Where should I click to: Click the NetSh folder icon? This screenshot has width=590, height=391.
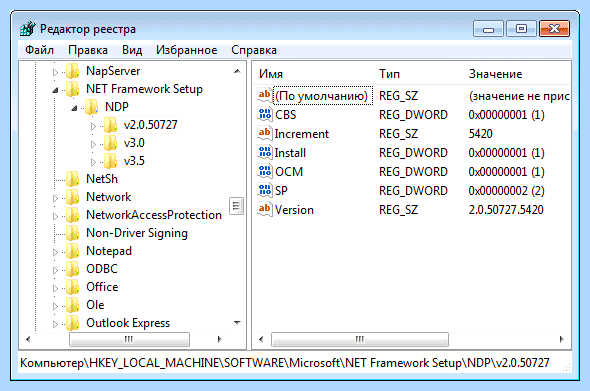[x=72, y=179]
